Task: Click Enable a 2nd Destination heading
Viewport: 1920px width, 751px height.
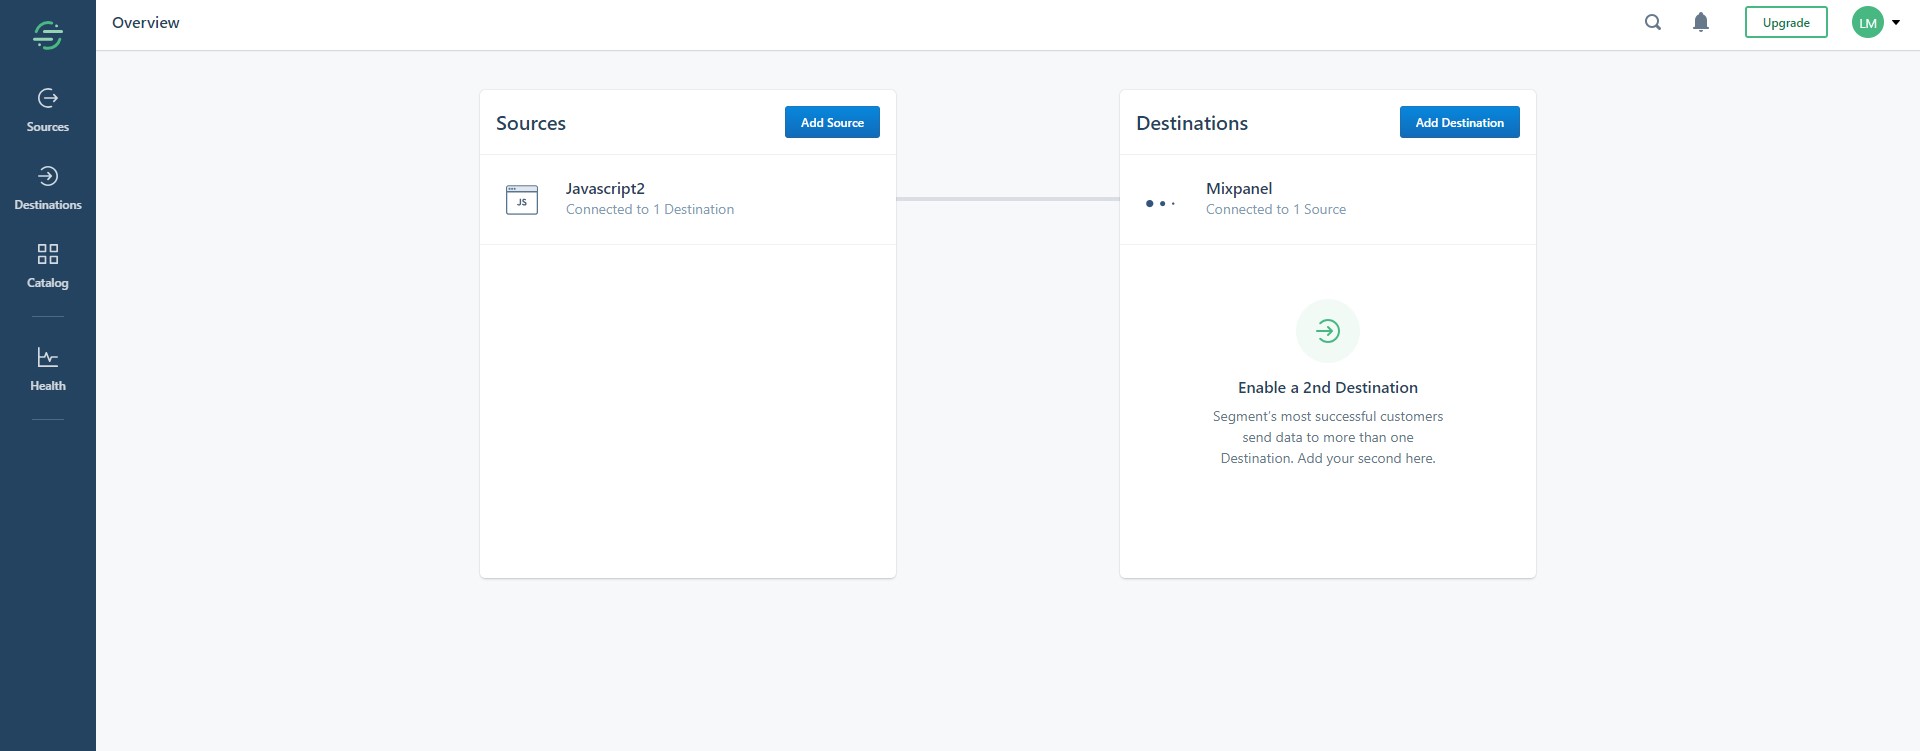Action: [1328, 387]
